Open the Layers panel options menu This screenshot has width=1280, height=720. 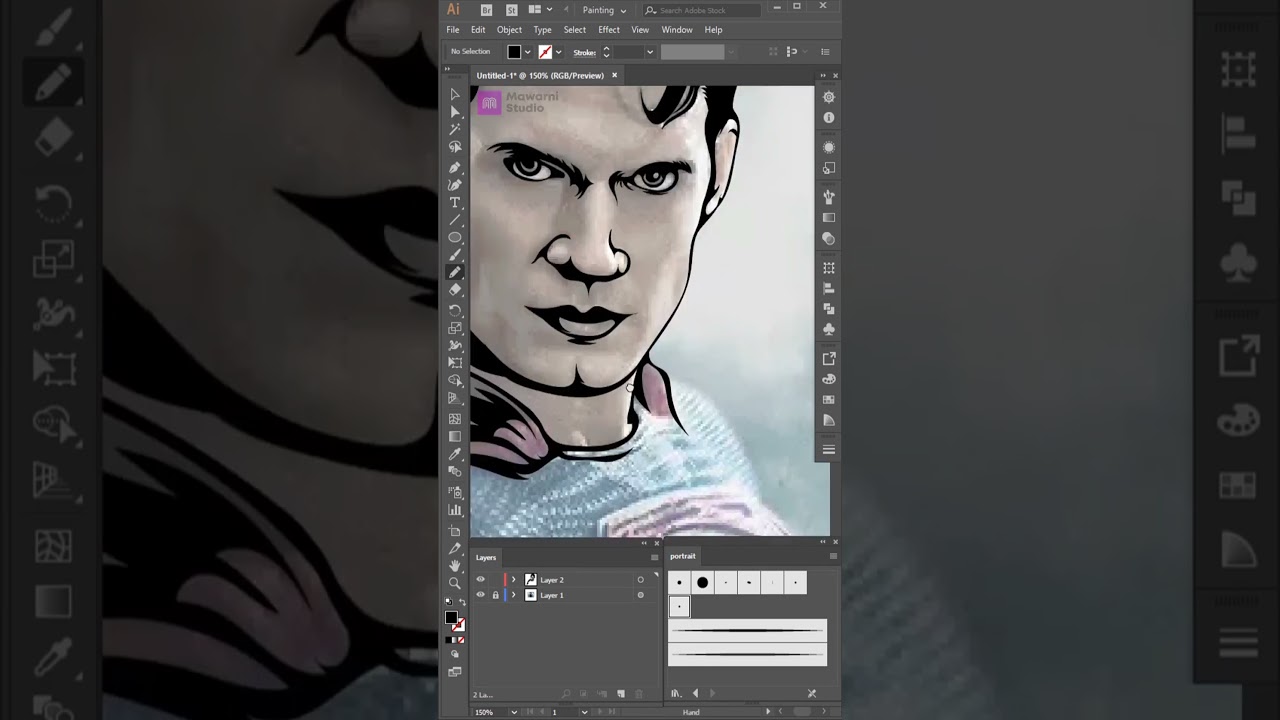[654, 558]
